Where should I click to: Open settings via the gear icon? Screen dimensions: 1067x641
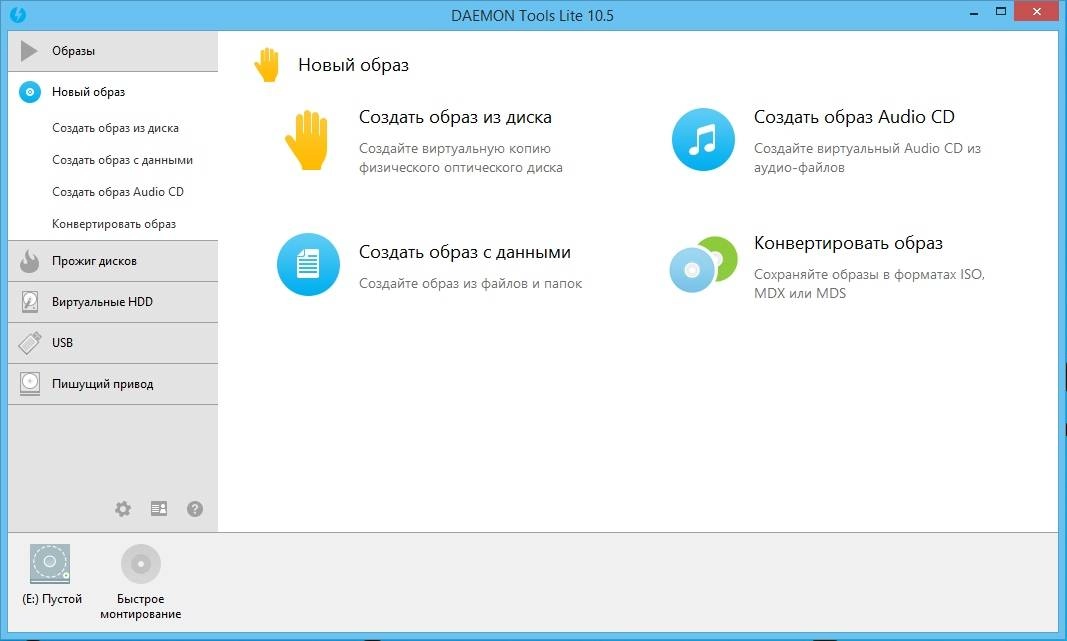pos(122,508)
